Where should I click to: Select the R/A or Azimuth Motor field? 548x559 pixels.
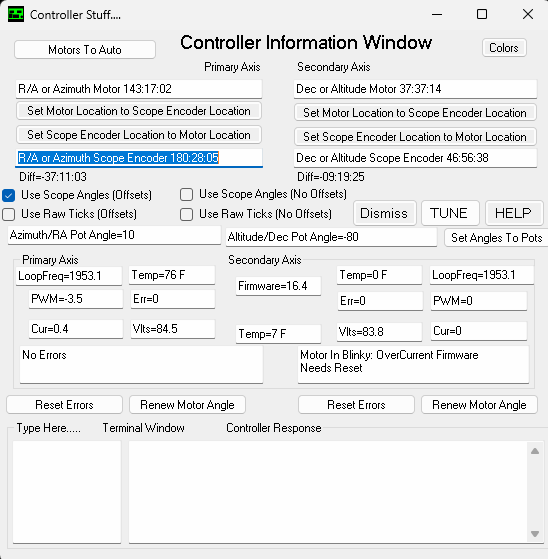click(x=139, y=89)
